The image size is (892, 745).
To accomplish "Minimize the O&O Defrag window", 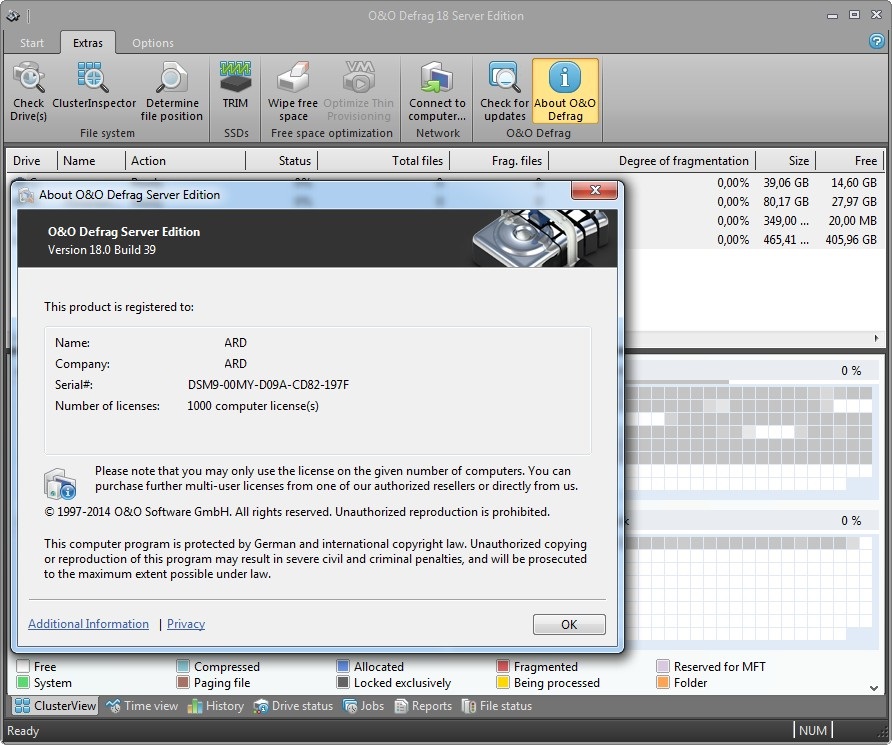I will point(832,15).
